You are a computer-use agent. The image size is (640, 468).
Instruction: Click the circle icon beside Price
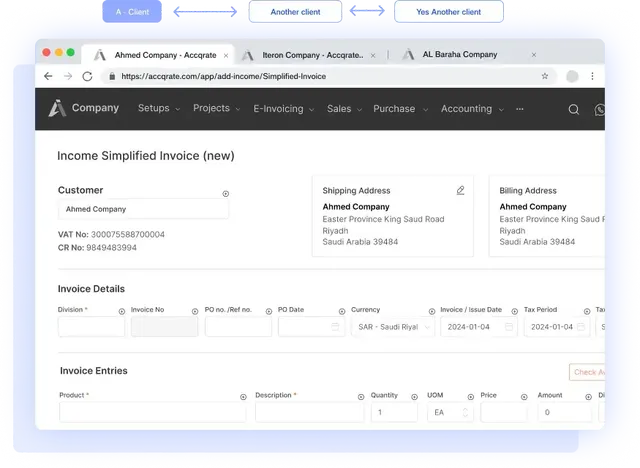click(x=524, y=397)
